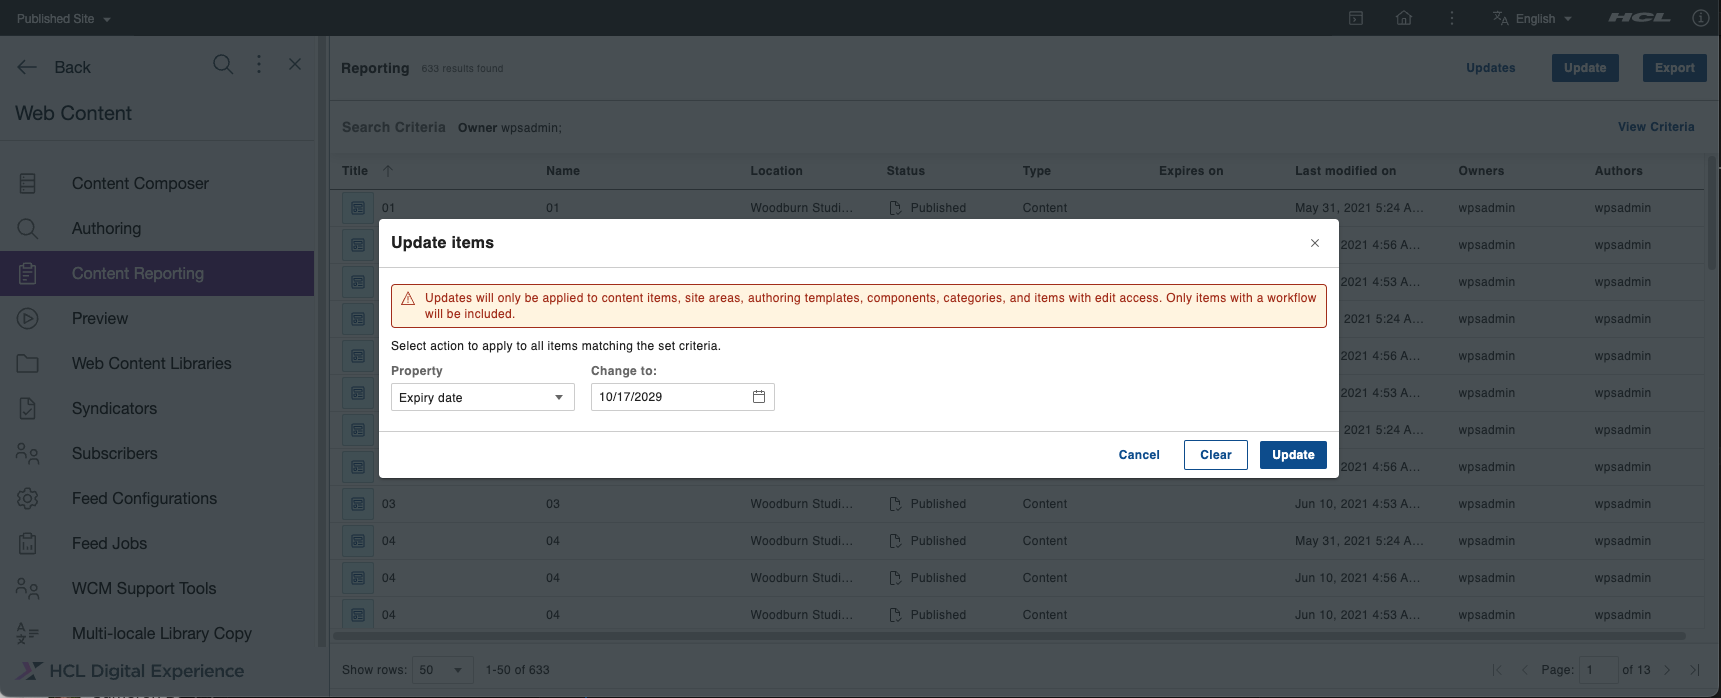Open the calendar picker in Change to field
Viewport: 1721px width, 698px height.
(759, 397)
